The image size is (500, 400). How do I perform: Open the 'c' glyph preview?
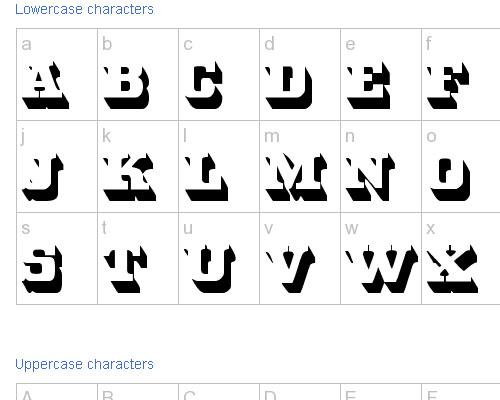point(204,86)
